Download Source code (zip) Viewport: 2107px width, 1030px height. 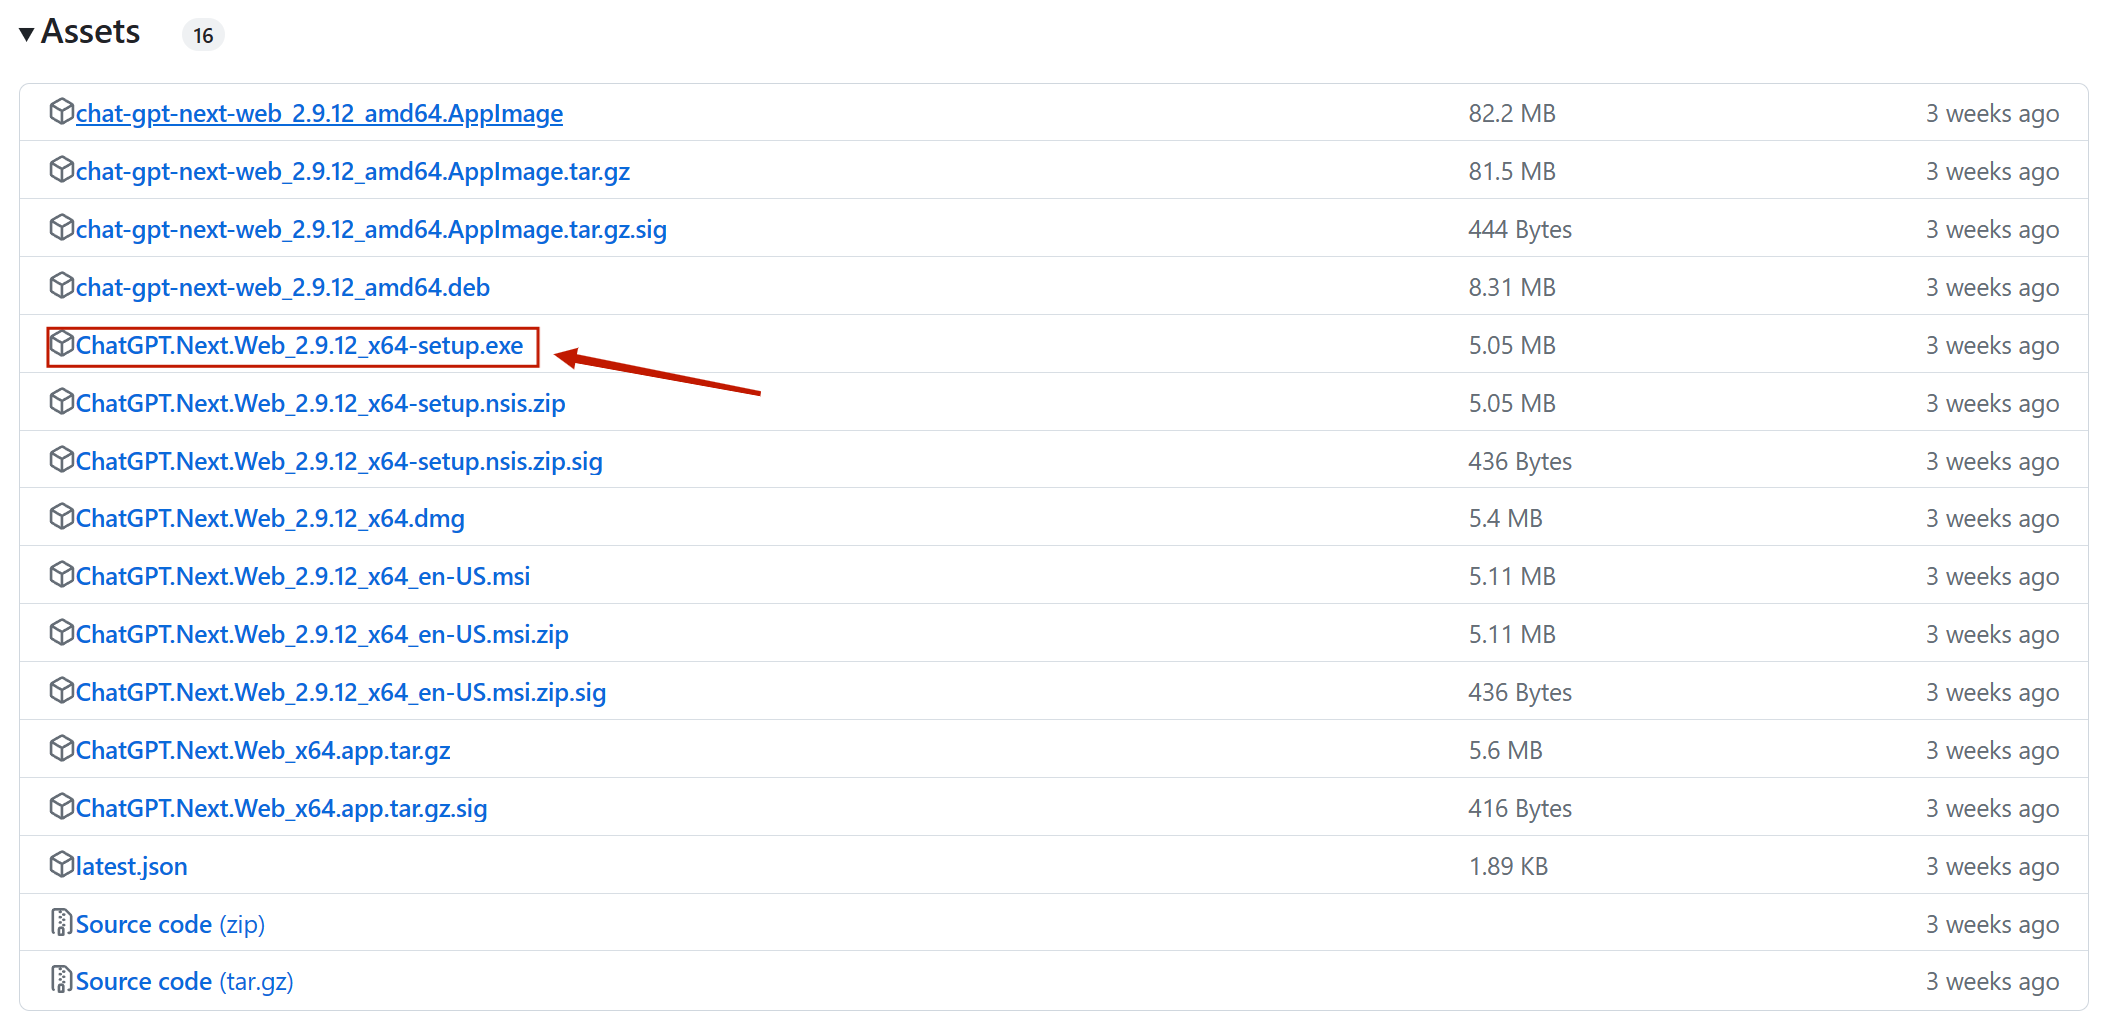tap(170, 925)
